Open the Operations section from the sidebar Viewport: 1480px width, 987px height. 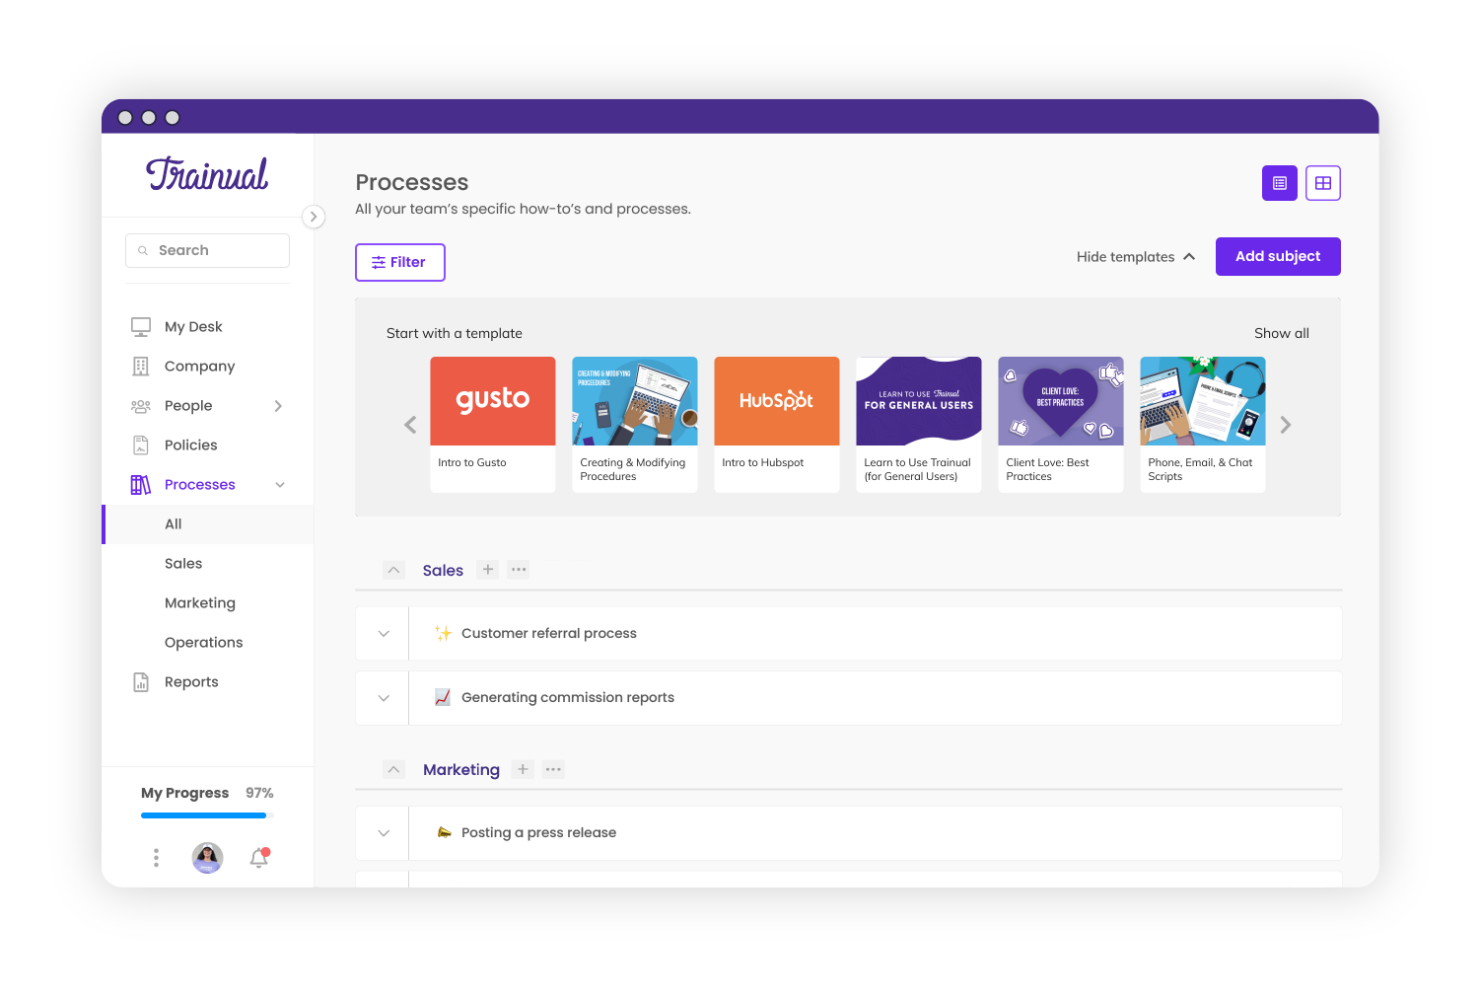[203, 641]
